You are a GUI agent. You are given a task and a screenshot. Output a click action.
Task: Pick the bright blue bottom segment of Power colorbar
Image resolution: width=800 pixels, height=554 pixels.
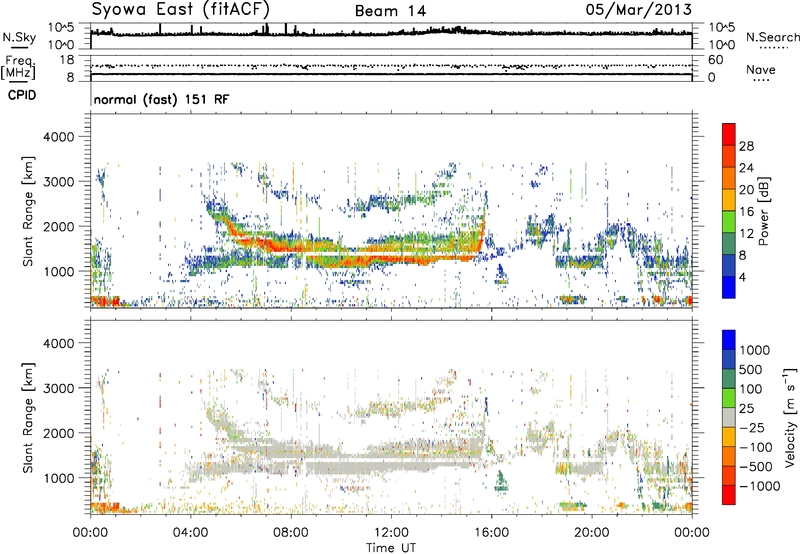pos(729,288)
